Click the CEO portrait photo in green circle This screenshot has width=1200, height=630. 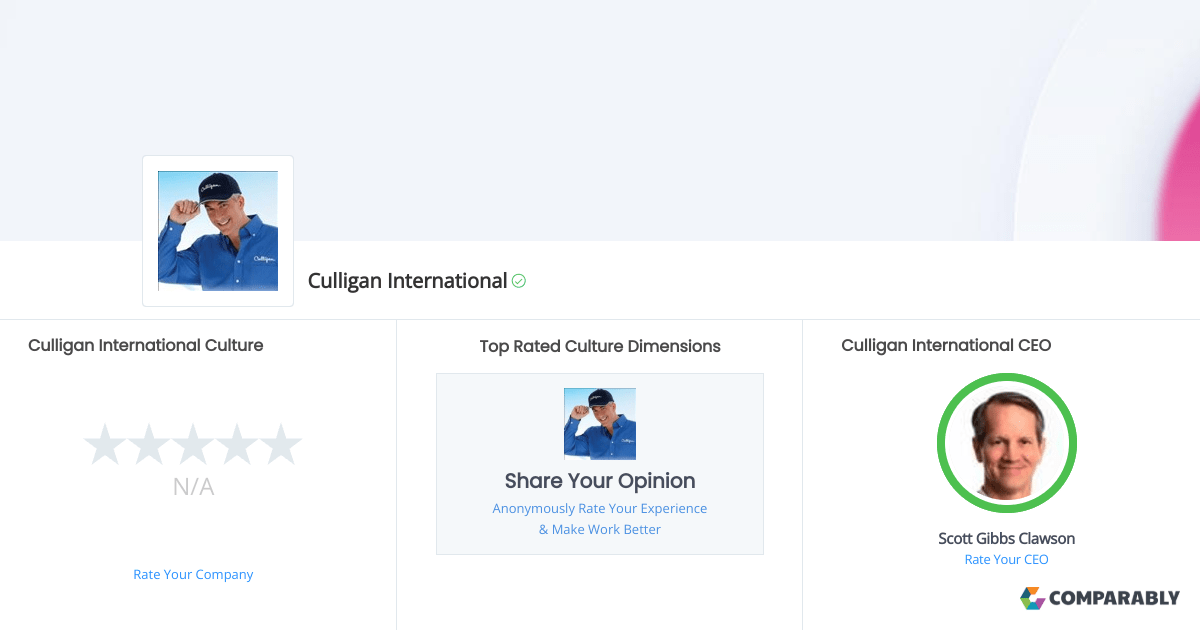[x=1006, y=443]
